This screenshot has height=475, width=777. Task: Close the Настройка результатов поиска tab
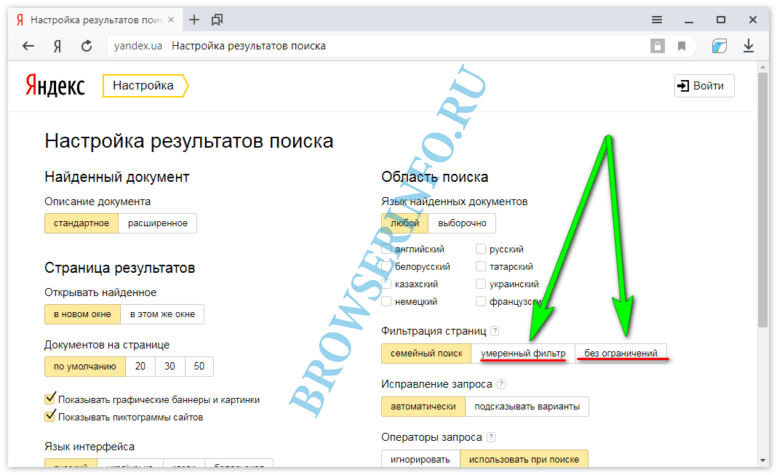coord(171,20)
